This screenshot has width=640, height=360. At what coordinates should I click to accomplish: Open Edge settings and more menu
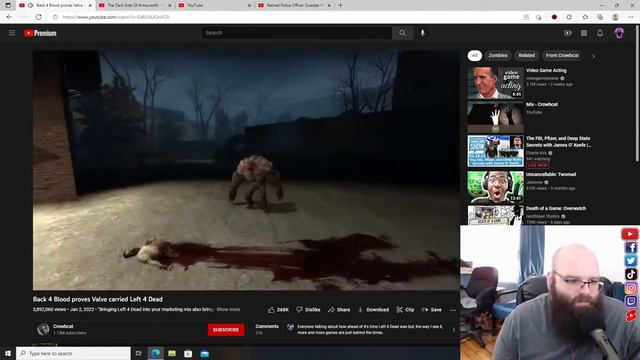(631, 17)
